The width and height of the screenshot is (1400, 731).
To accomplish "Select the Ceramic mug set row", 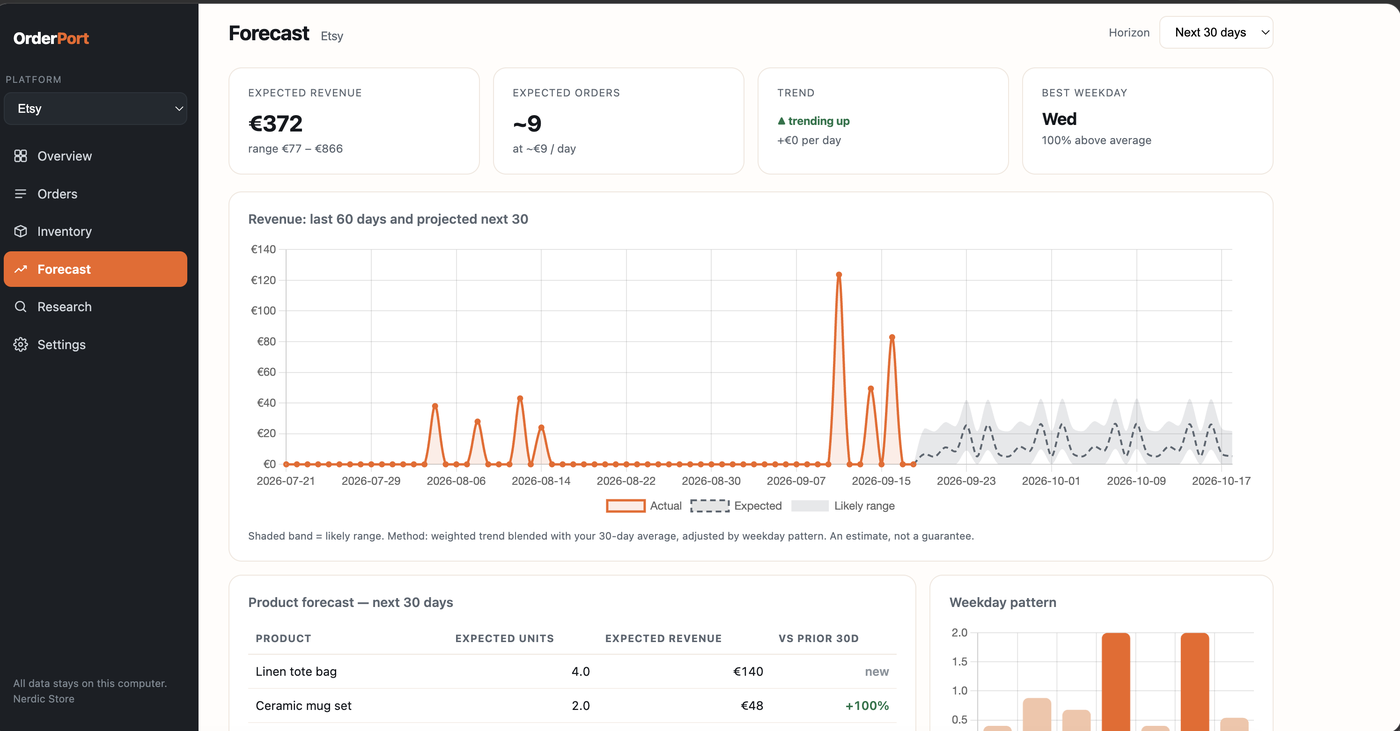I will [572, 706].
